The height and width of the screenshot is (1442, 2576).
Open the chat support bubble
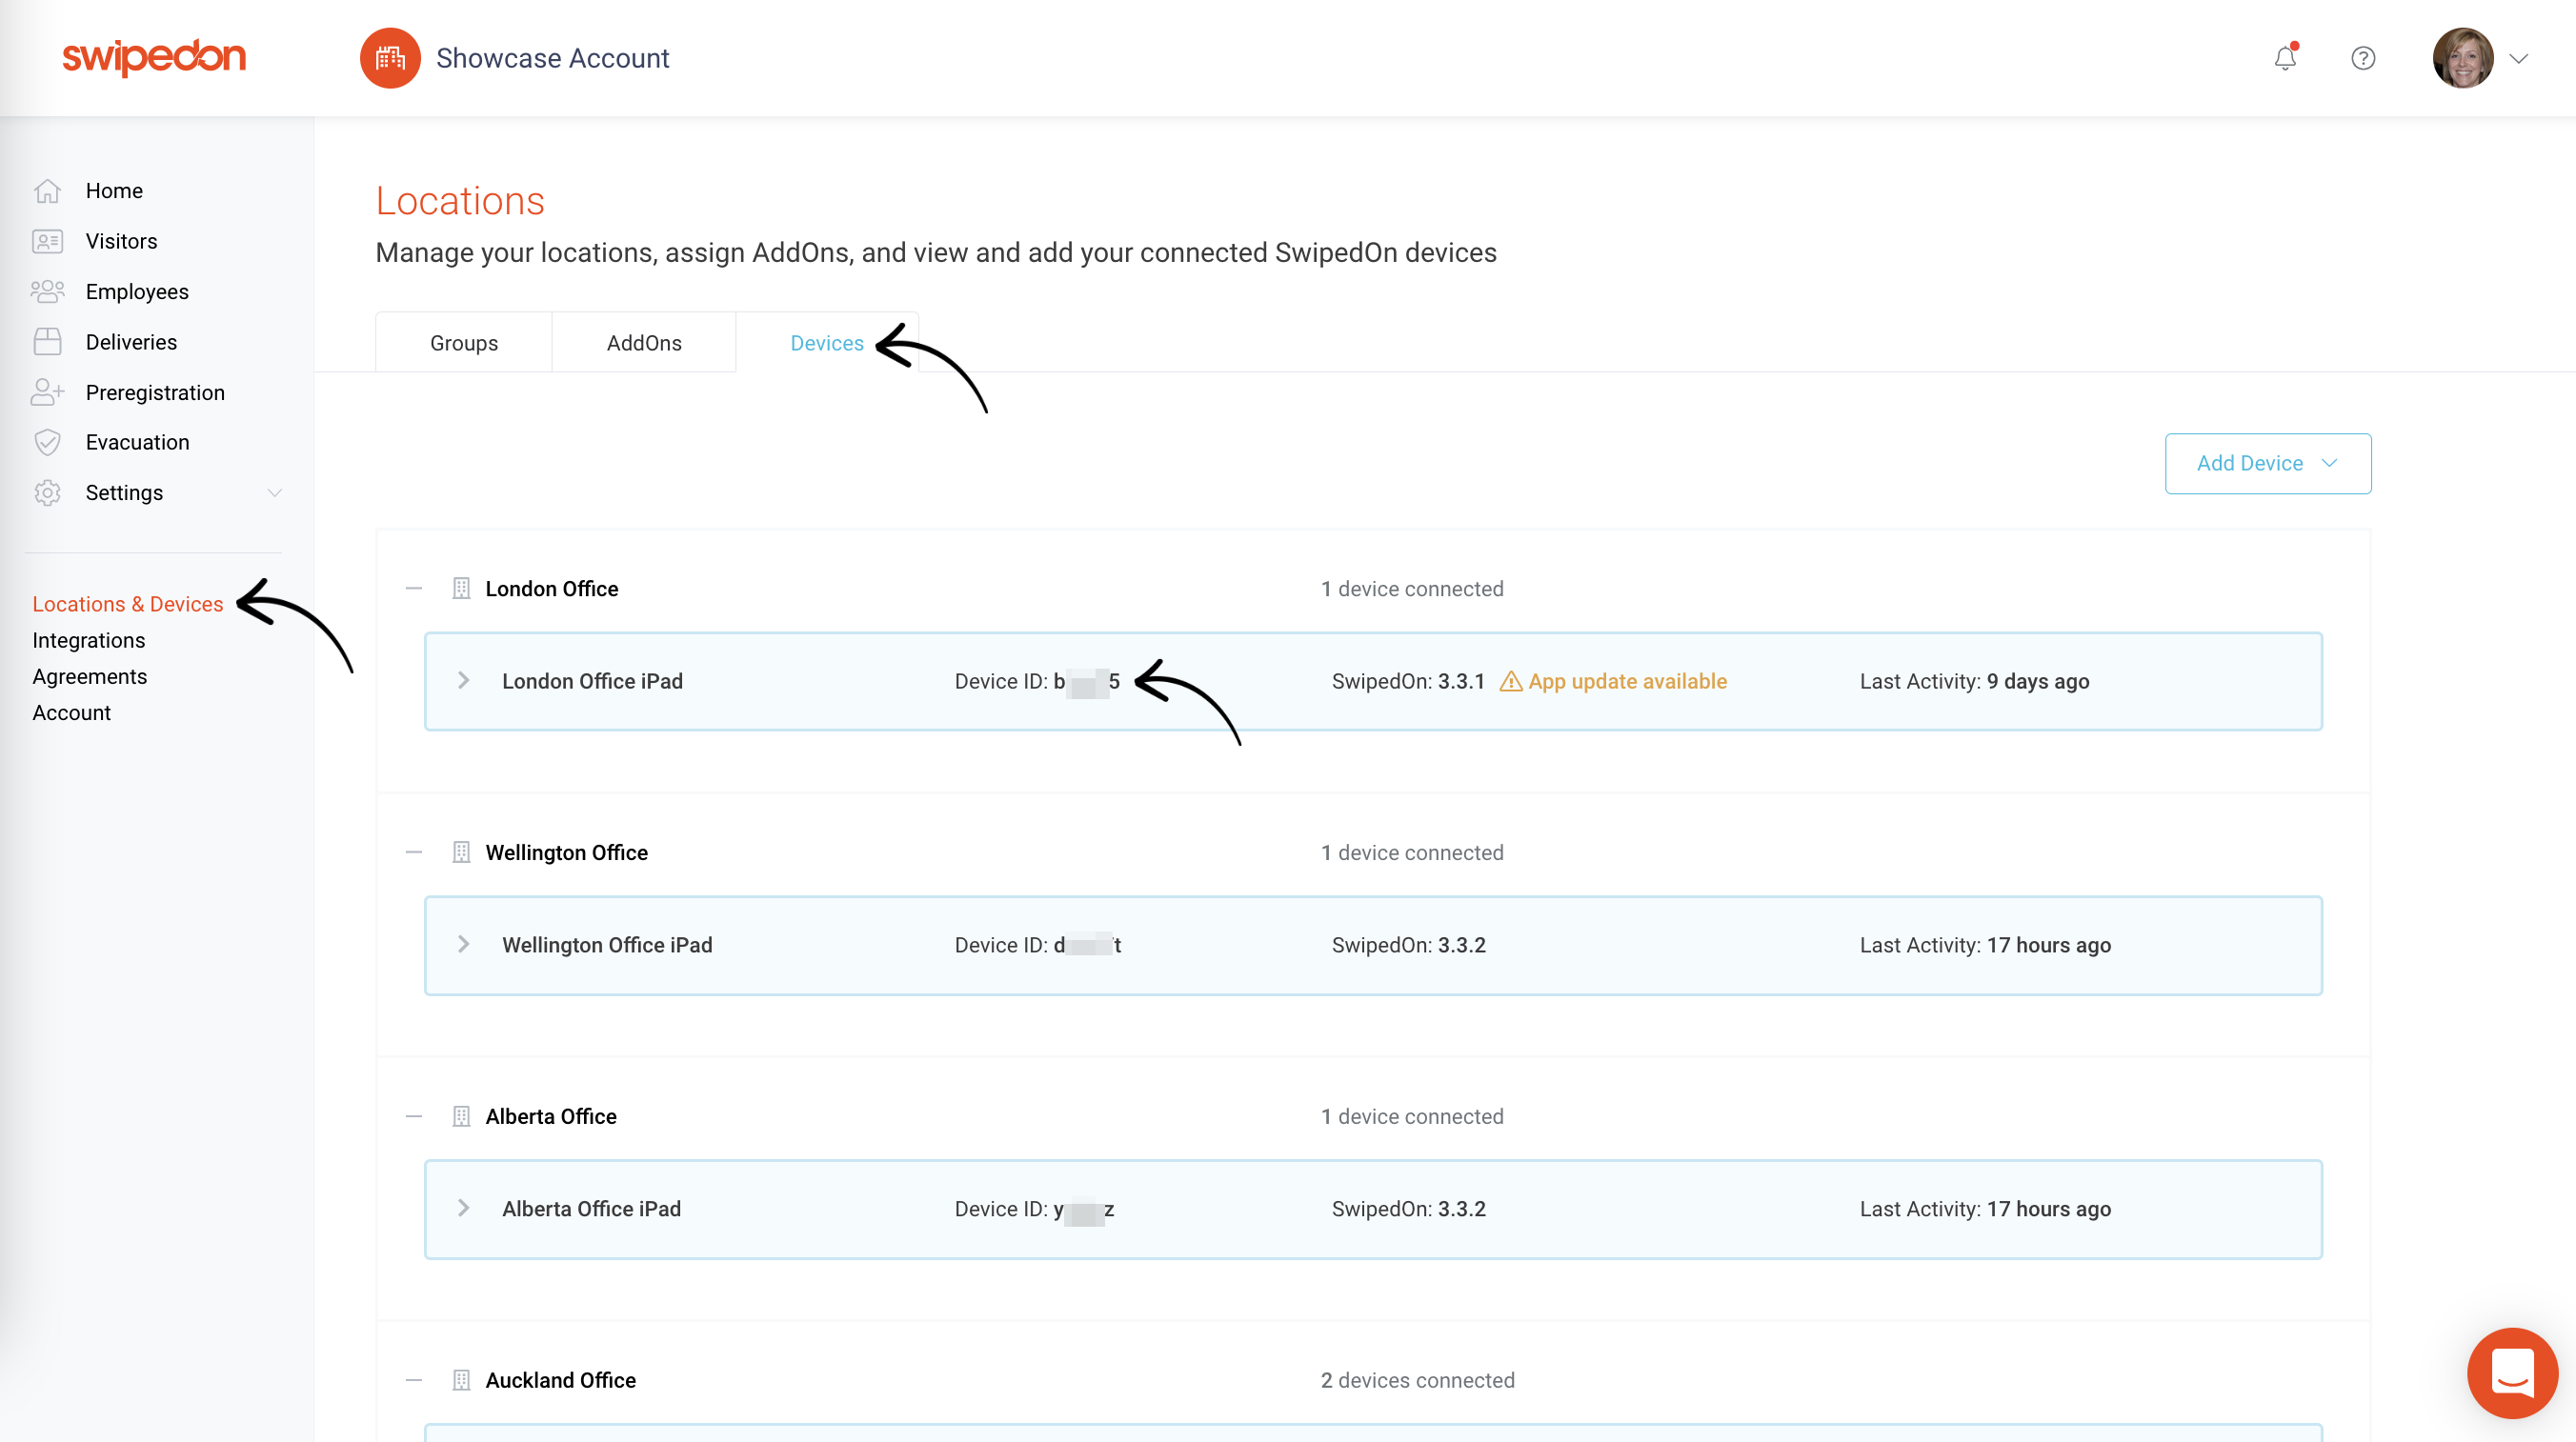pyautogui.click(x=2512, y=1373)
